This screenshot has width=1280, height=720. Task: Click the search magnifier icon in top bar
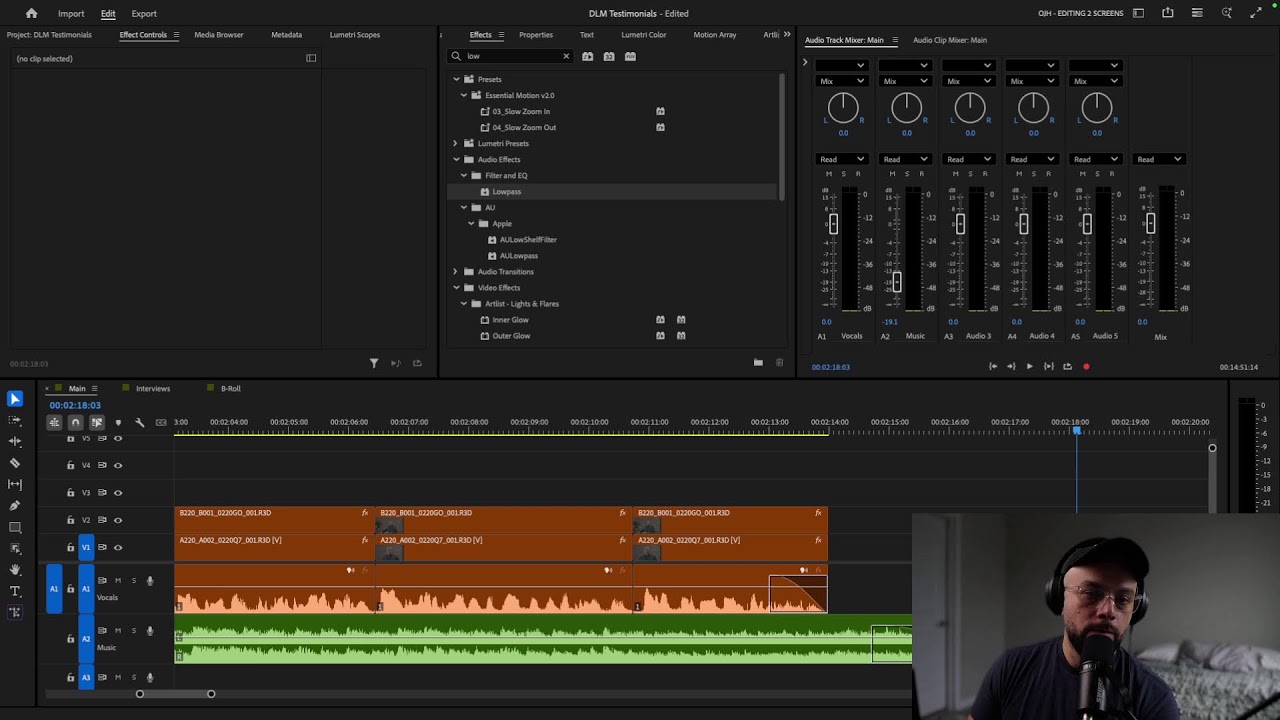(x=1226, y=13)
